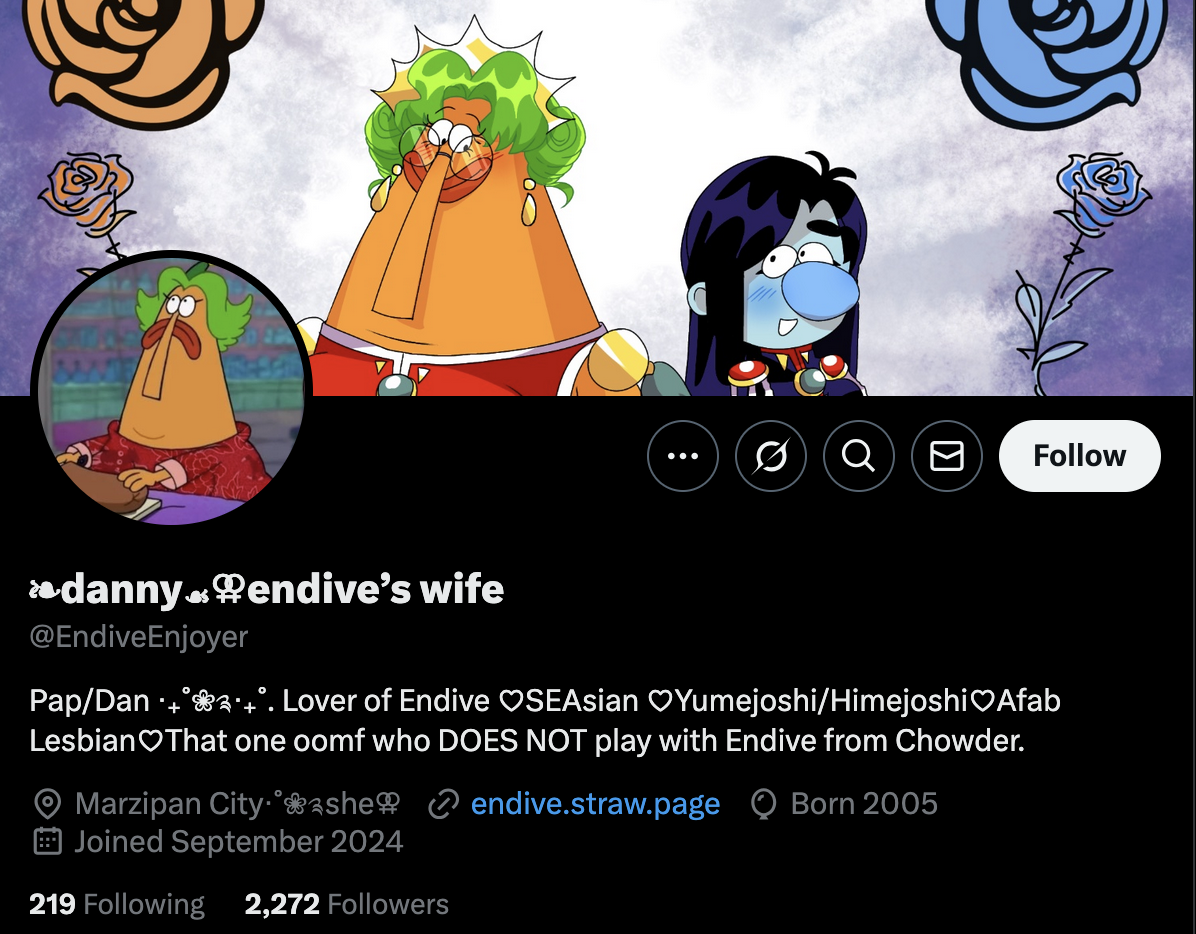Image resolution: width=1196 pixels, height=934 pixels.
Task: Click the Marzipan City location text
Action: [x=237, y=804]
